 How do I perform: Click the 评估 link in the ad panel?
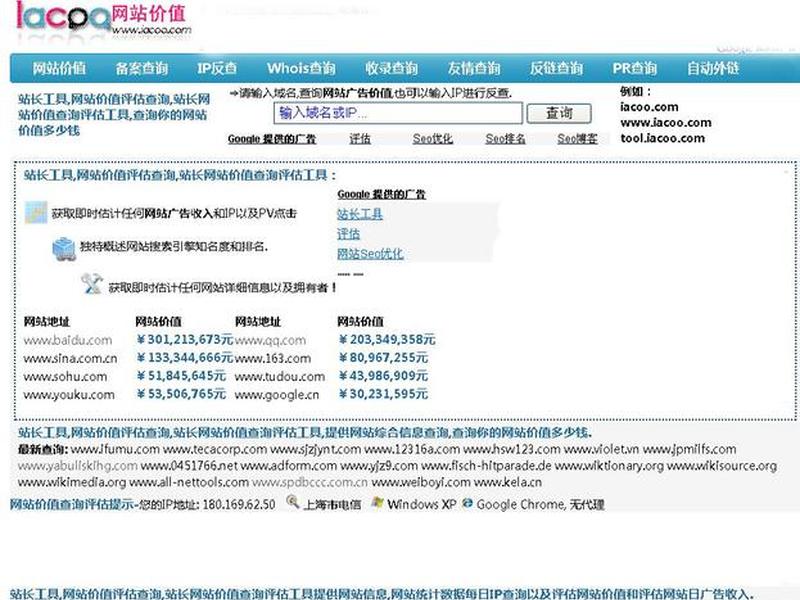coord(348,234)
